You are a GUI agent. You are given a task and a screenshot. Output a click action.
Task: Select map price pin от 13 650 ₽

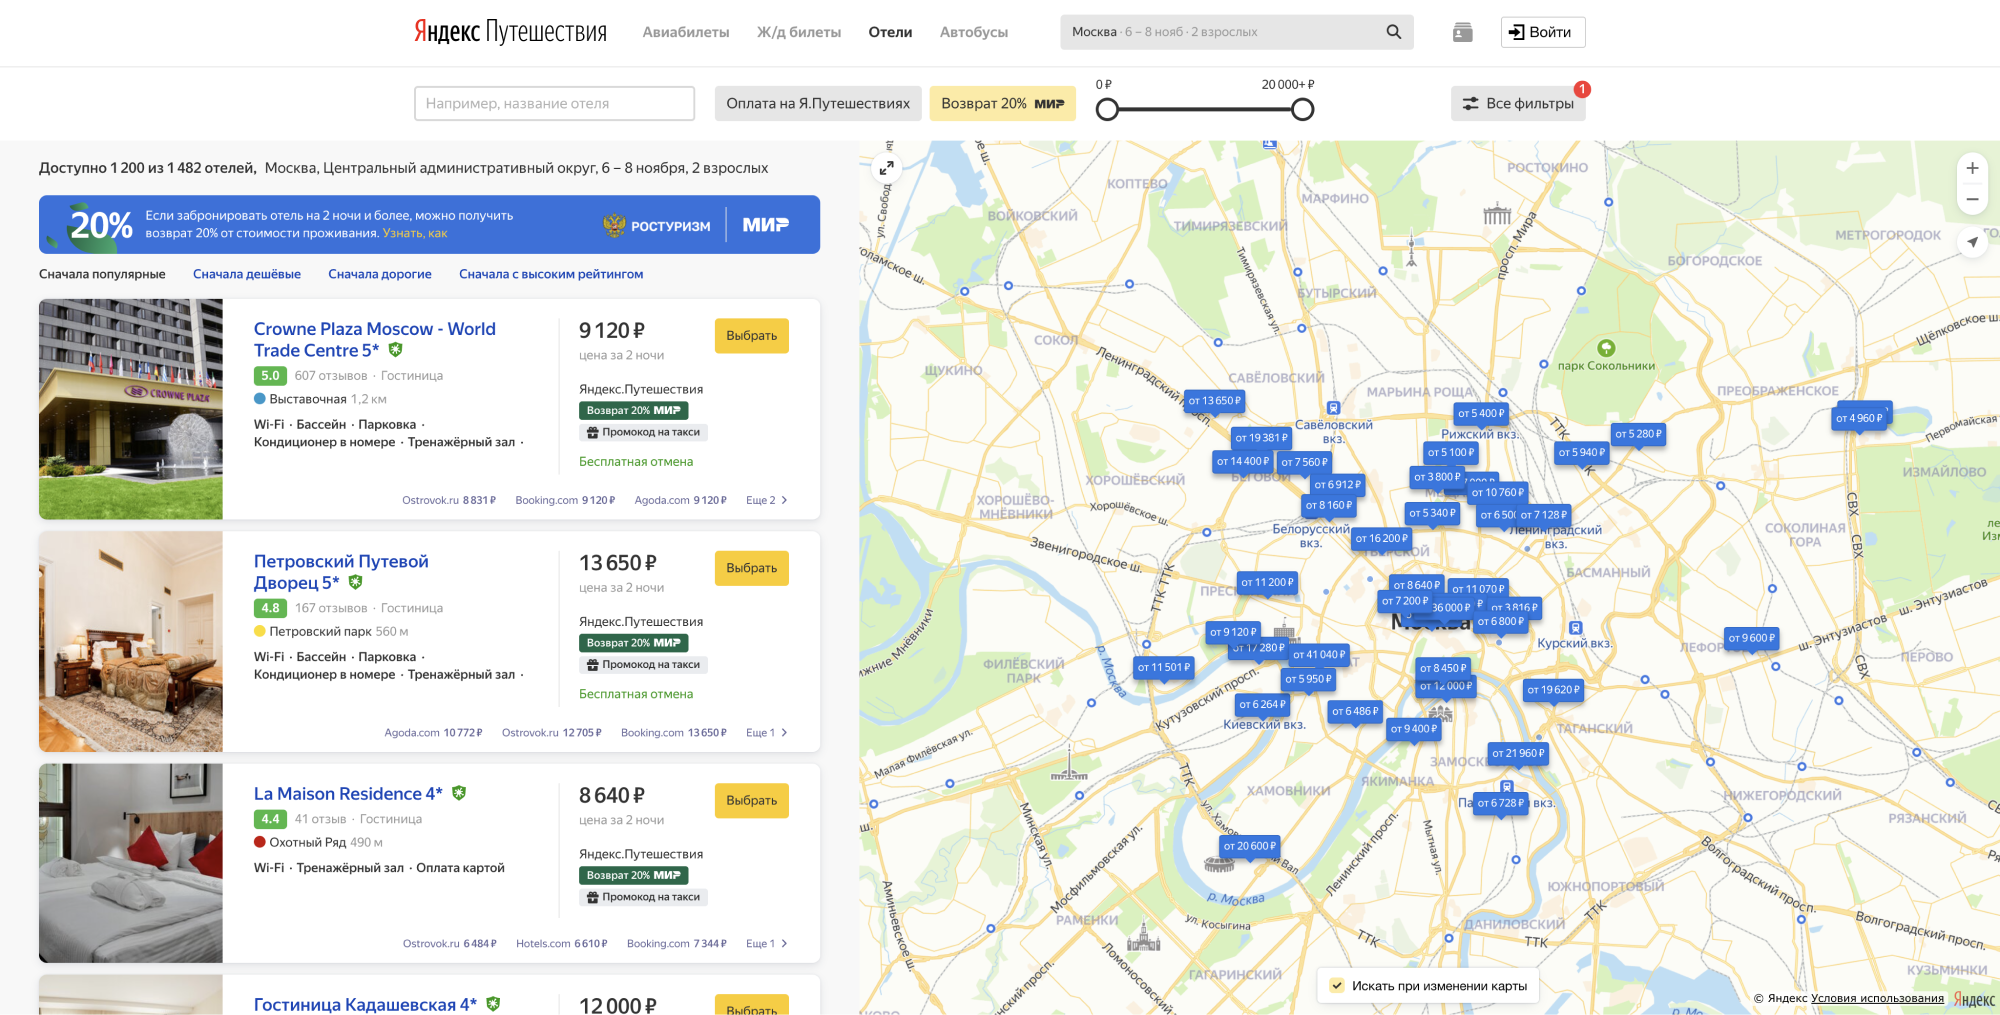click(1214, 401)
